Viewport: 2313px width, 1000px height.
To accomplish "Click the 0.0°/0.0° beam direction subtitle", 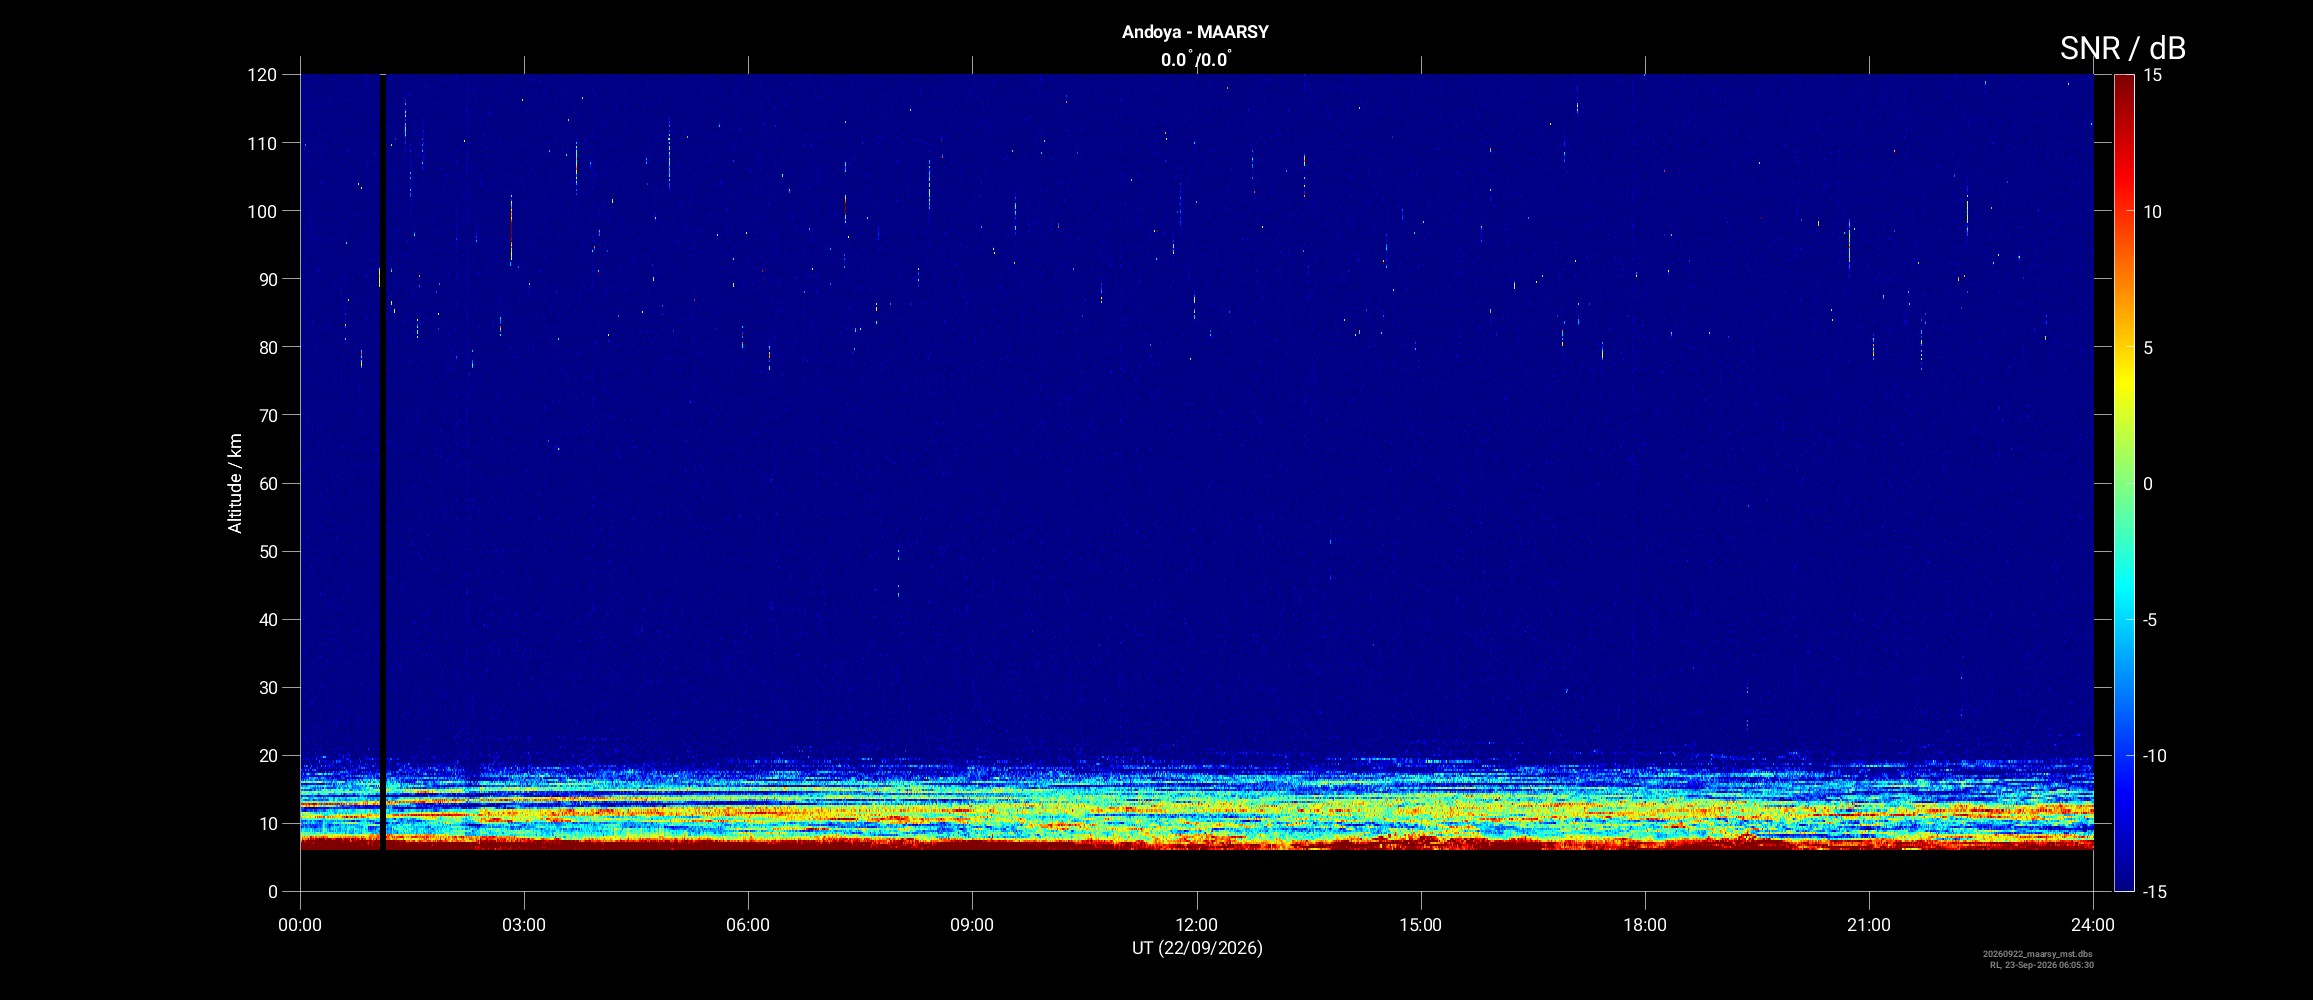I will 1196,60.
